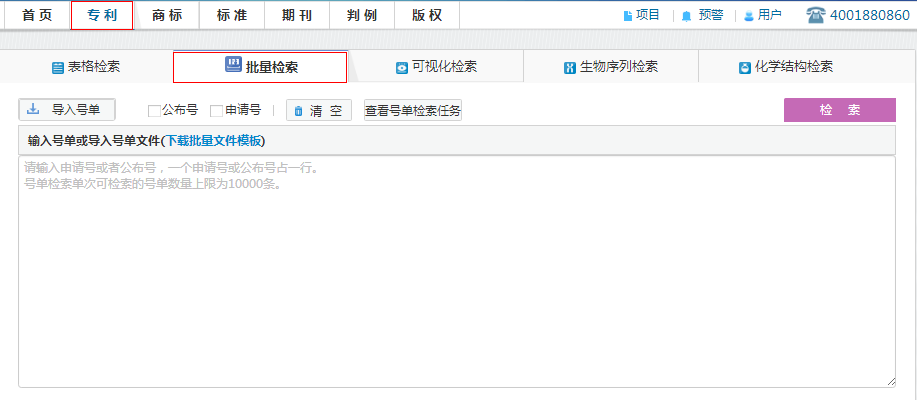The image size is (917, 400).
Task: Click the 表格检索 table icon
Action: [58, 68]
